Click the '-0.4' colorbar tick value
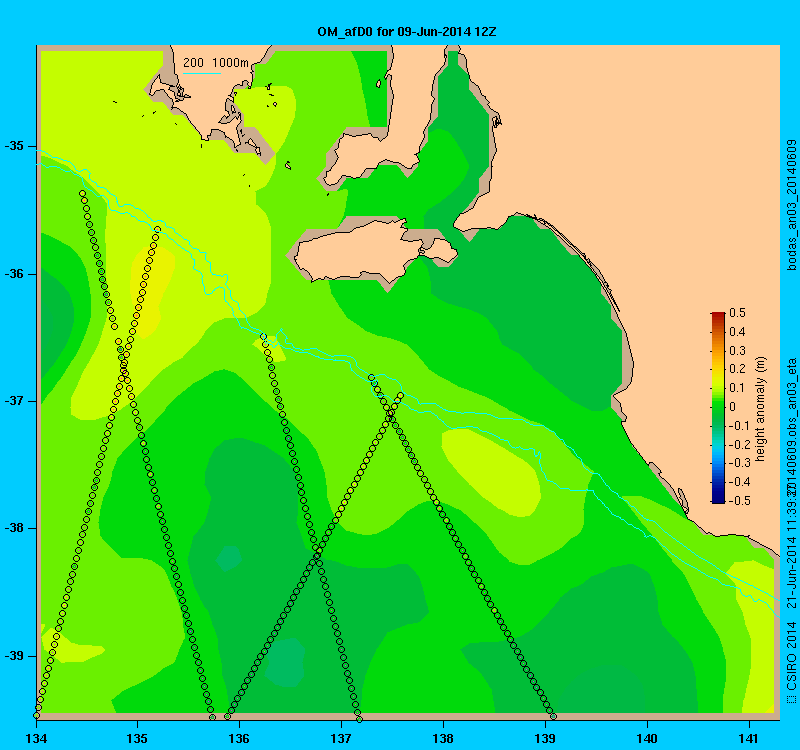Image resolution: width=800 pixels, height=750 pixels. pyautogui.click(x=740, y=482)
